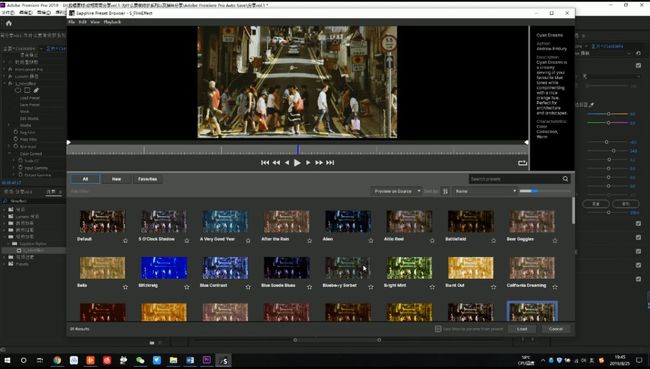Select the pen mask tool in S_FilmEffect
Viewport: 650px width, 369px height.
click(x=36, y=90)
